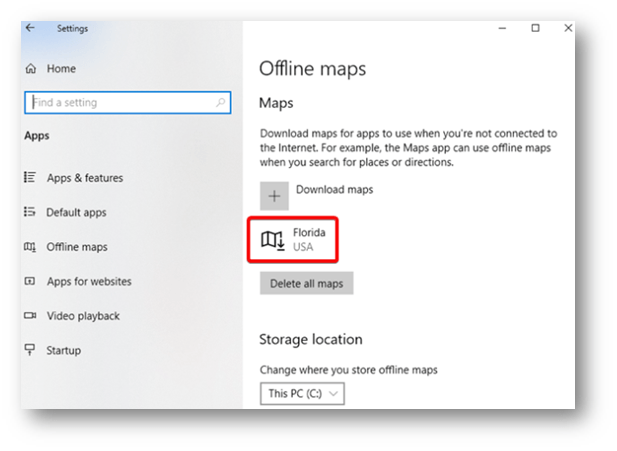Click the back arrow in Settings

pos(30,28)
